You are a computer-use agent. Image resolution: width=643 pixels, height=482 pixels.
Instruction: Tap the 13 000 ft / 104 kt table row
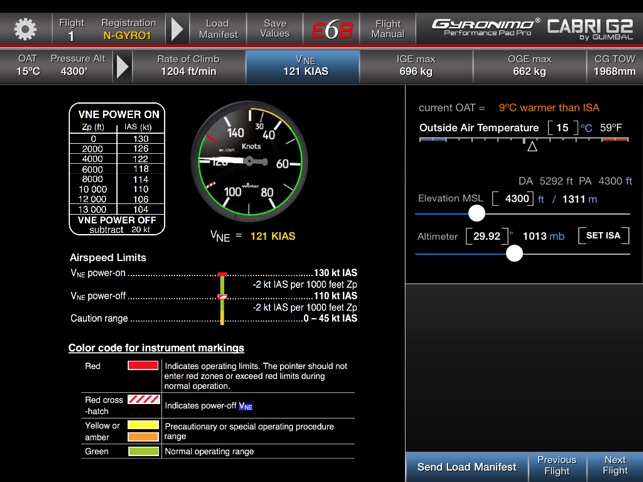tap(117, 209)
